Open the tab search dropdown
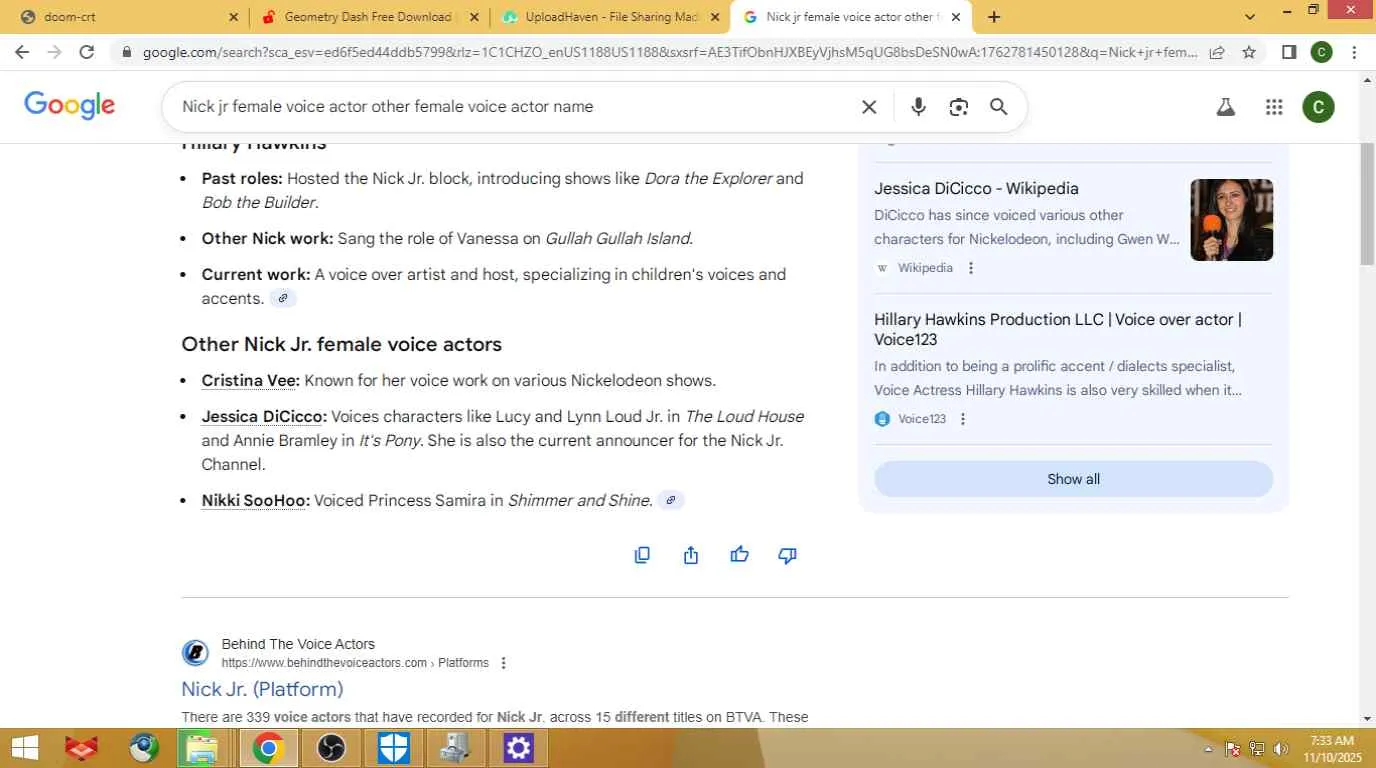Viewport: 1376px width, 768px height. coord(1249,17)
